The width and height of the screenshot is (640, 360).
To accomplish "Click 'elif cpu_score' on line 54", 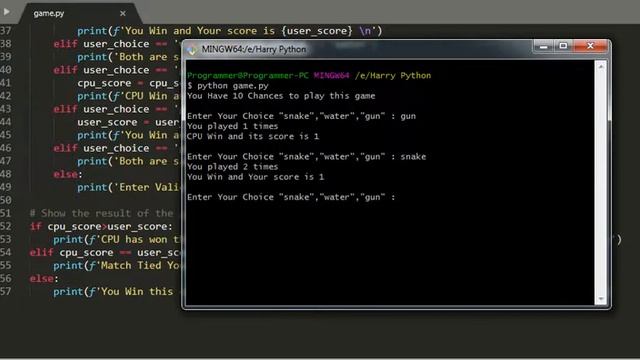I will pyautogui.click(x=71, y=253).
